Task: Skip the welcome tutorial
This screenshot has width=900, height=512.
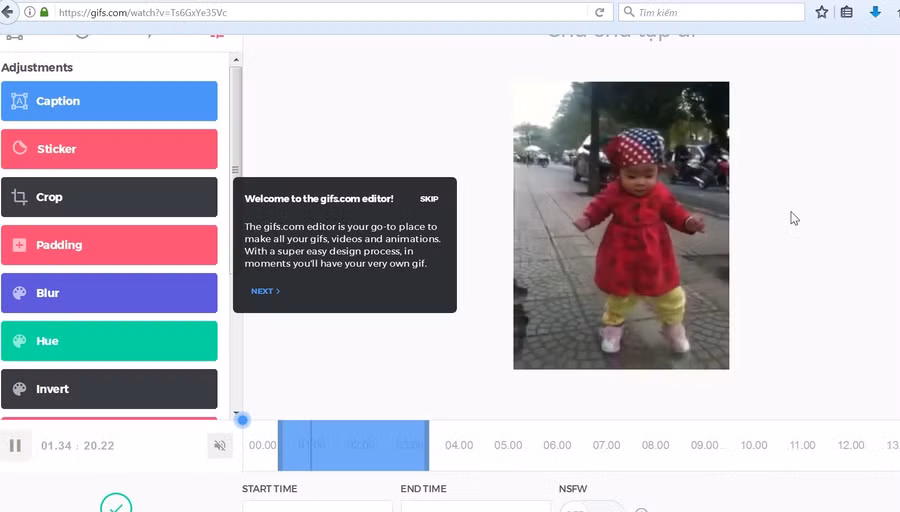Action: 429,199
